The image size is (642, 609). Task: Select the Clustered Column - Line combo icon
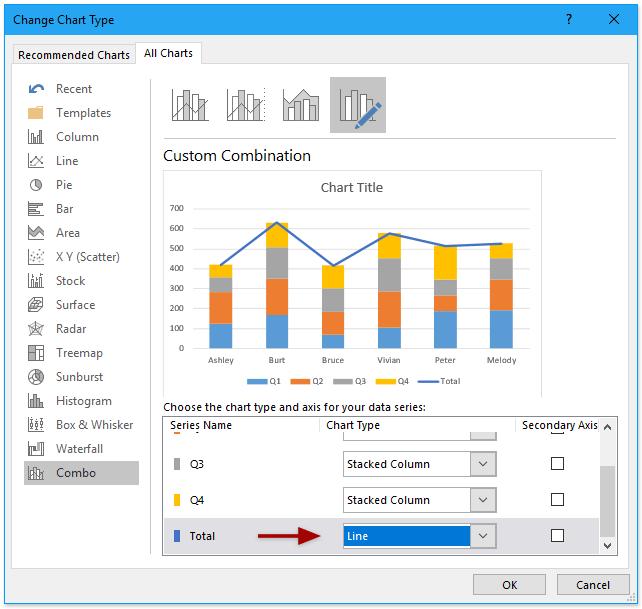coord(190,105)
